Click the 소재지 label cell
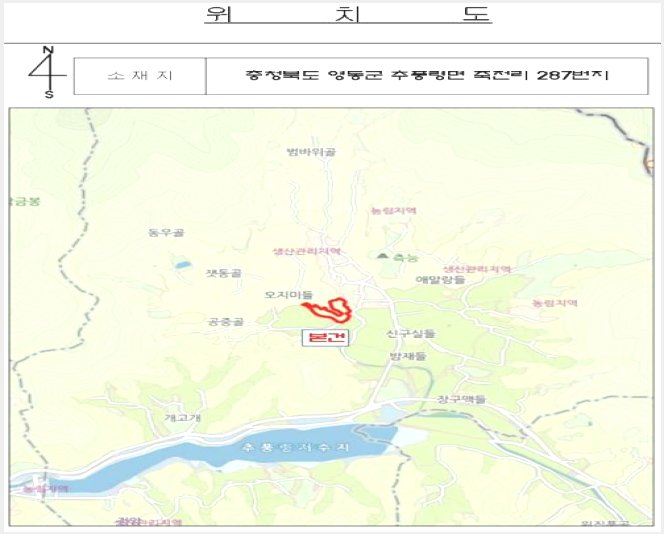 point(140,76)
